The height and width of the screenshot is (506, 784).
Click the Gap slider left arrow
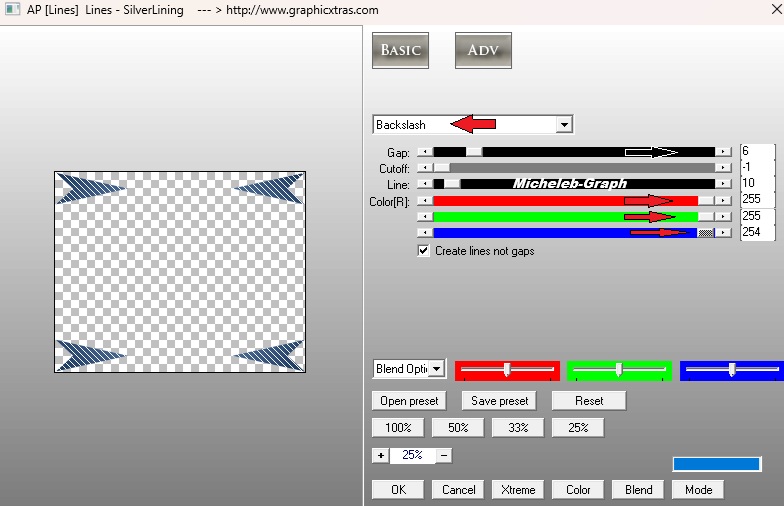click(x=424, y=152)
